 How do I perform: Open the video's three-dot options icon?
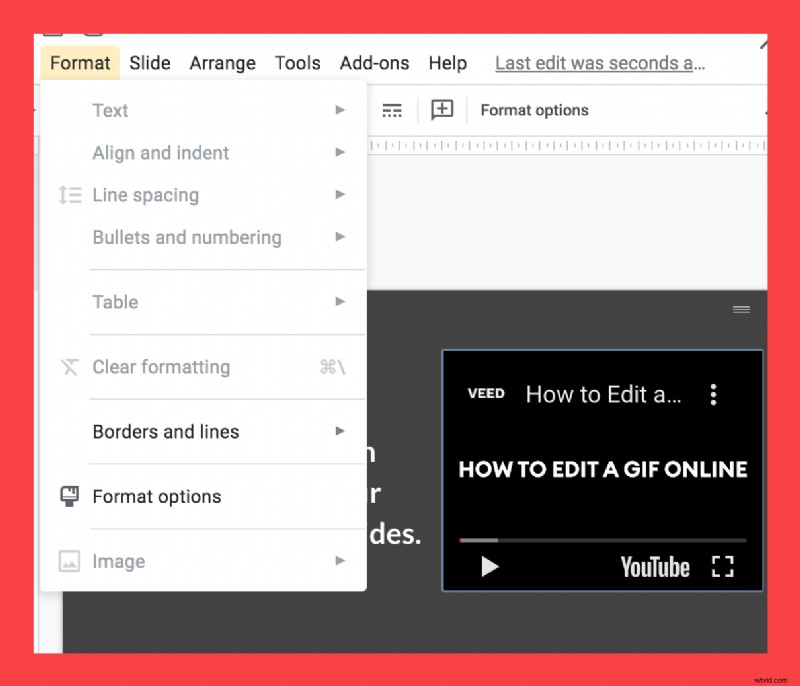[x=714, y=394]
